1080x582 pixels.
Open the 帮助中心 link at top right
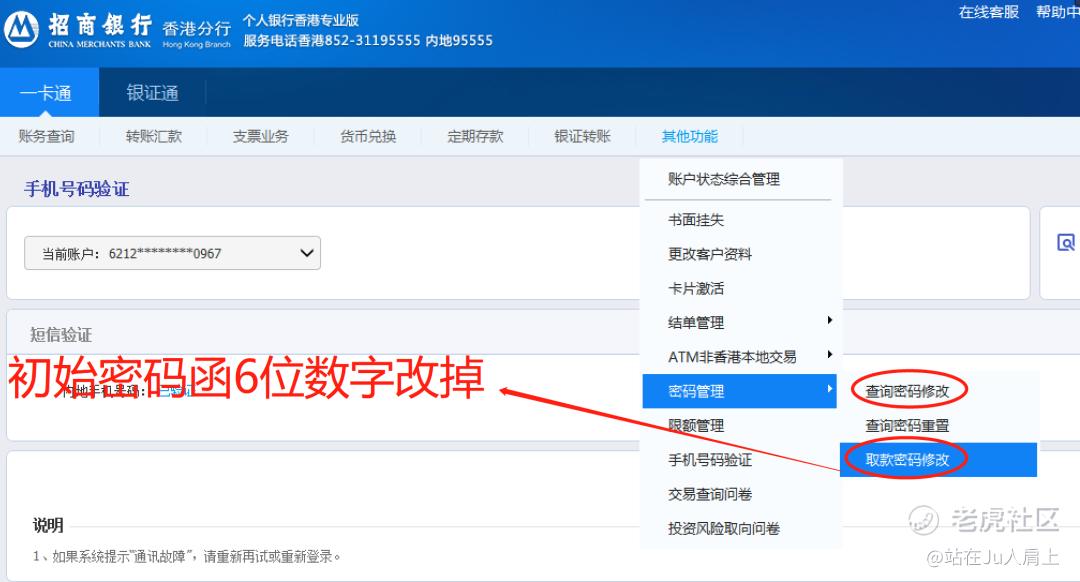coord(1058,12)
